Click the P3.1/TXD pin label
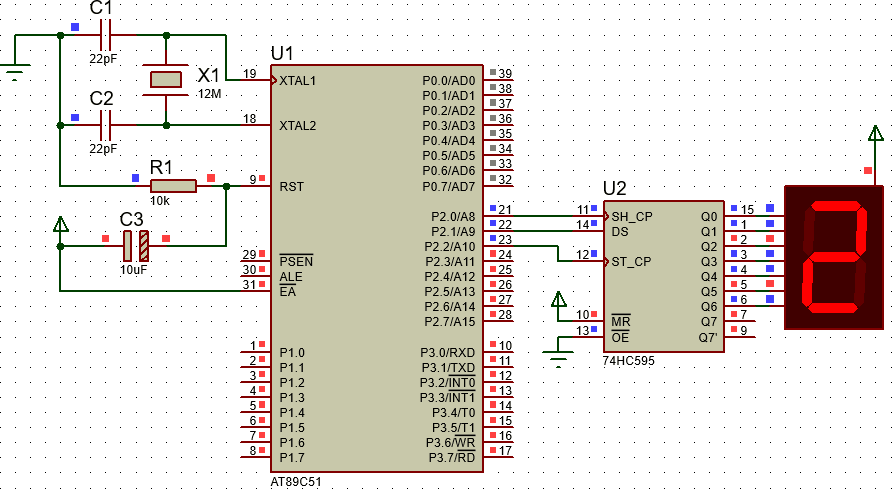895x493 pixels. (448, 367)
